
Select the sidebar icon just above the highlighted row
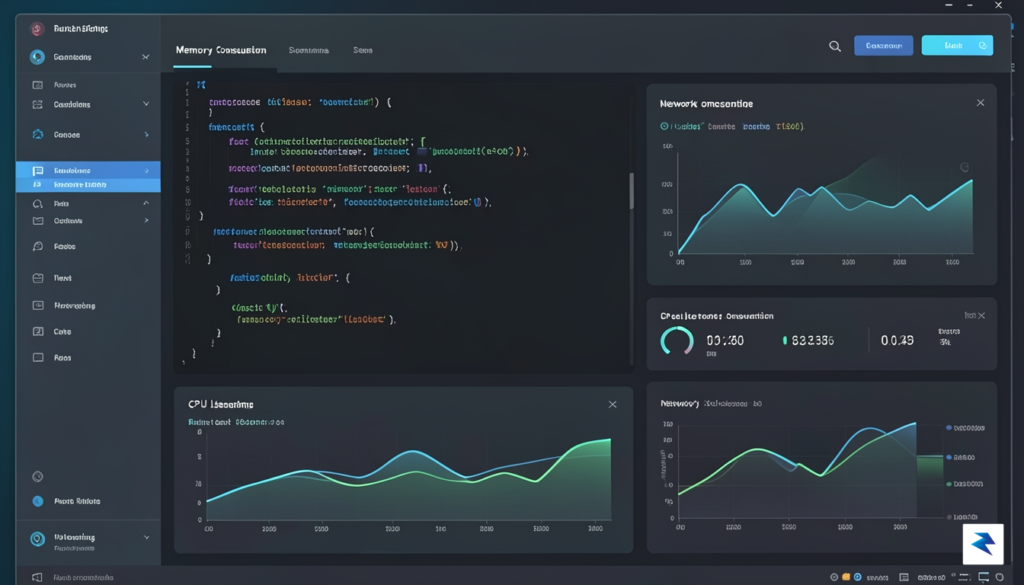click(x=38, y=134)
